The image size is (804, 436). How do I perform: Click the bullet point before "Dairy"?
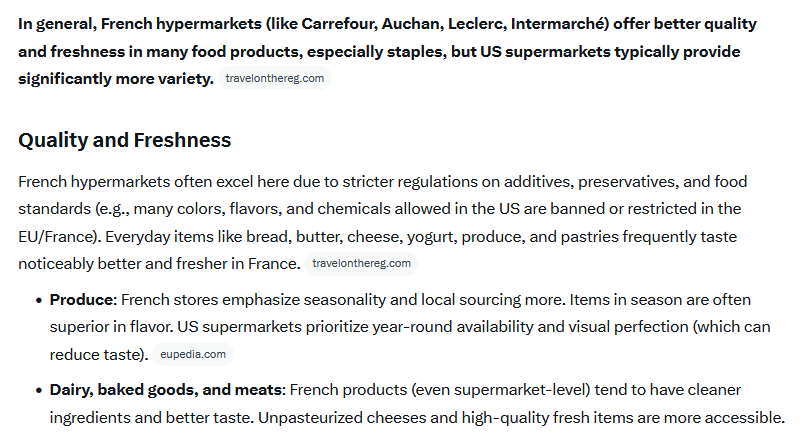39,391
